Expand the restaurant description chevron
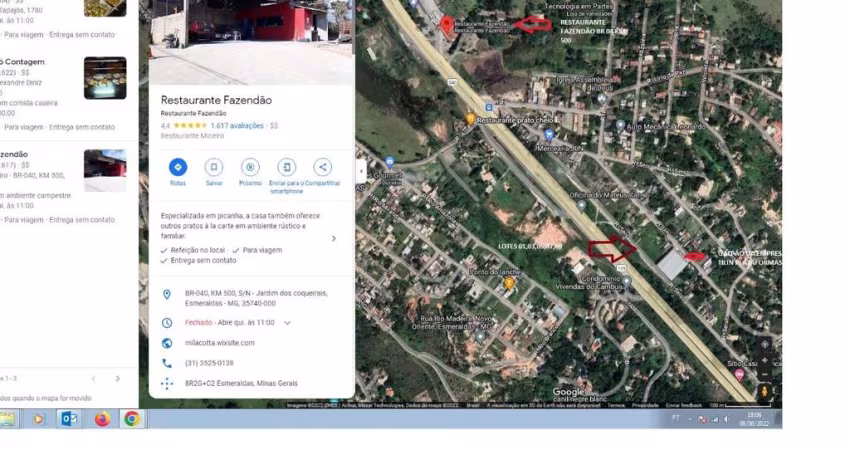 pyautogui.click(x=333, y=239)
